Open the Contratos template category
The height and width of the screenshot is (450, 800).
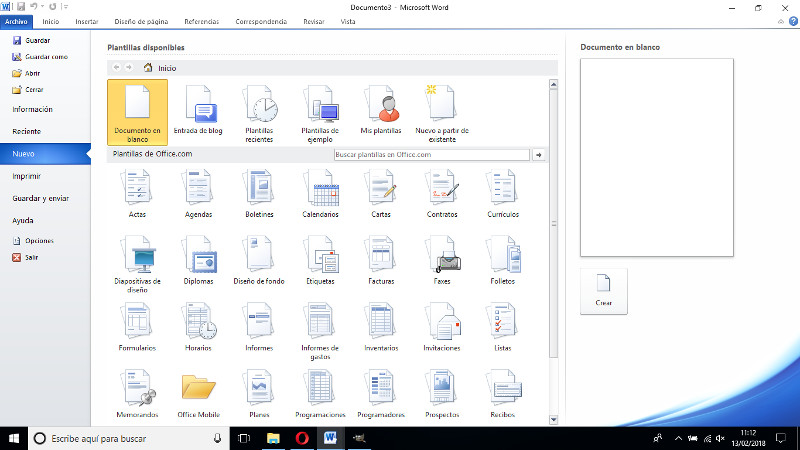442,194
